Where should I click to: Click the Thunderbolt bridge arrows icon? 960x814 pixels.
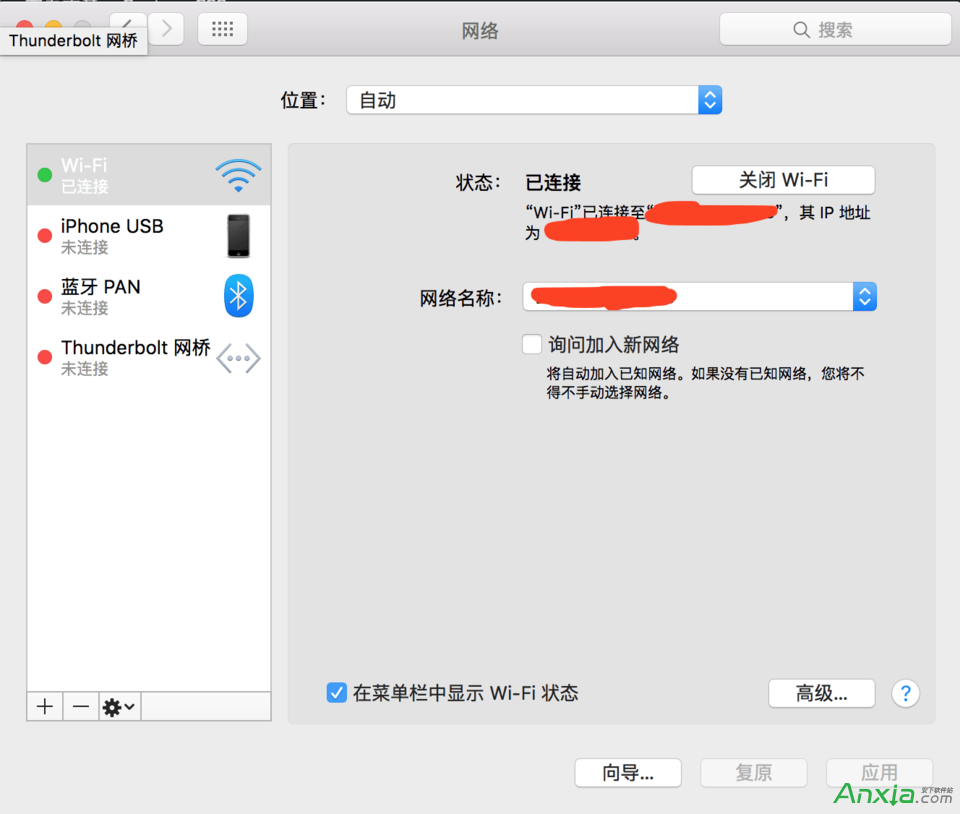pyautogui.click(x=239, y=358)
